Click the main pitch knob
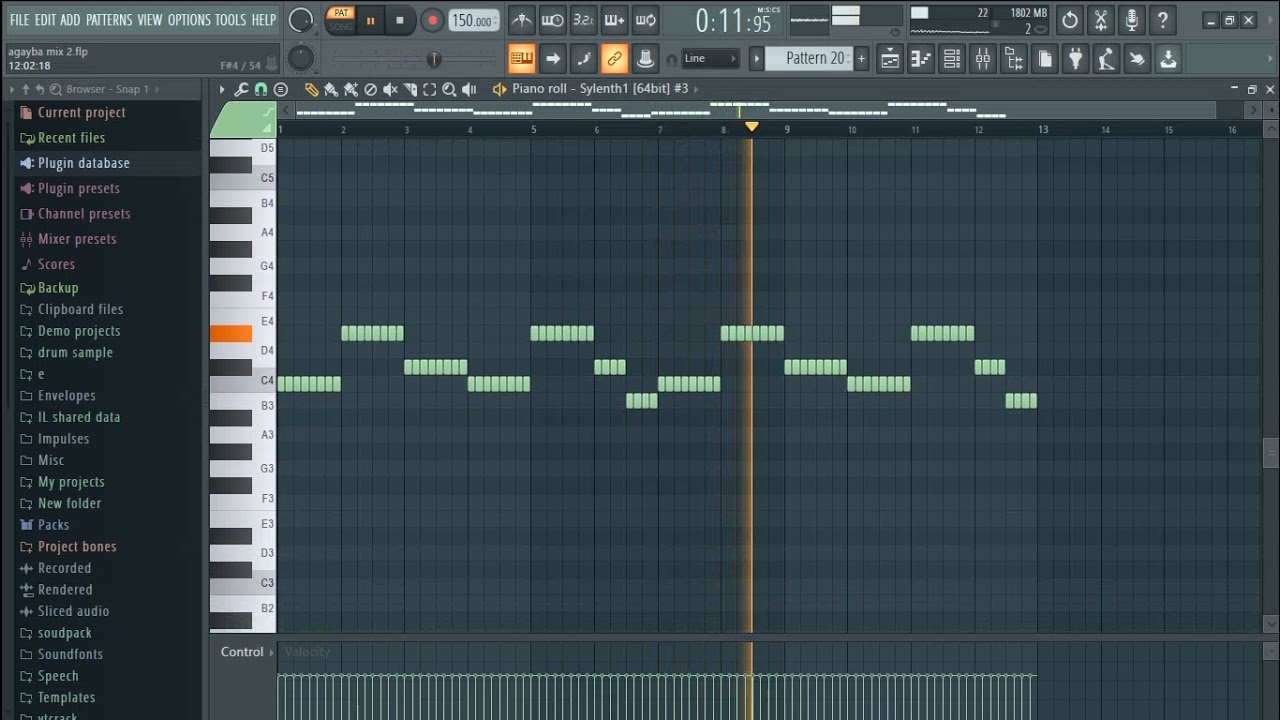This screenshot has height=720, width=1280. point(300,59)
